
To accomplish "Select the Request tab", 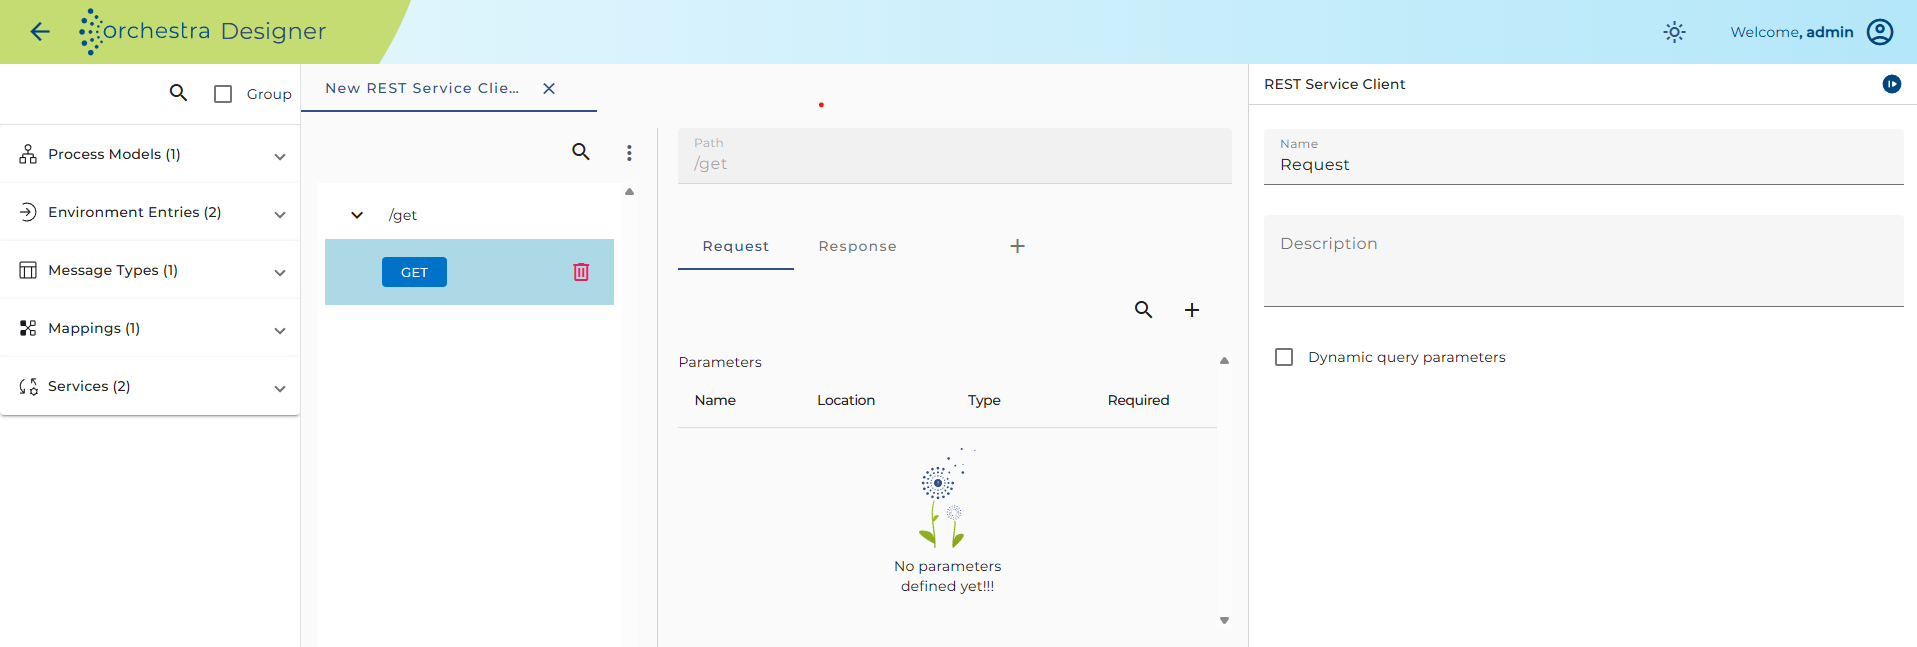I will tap(736, 246).
